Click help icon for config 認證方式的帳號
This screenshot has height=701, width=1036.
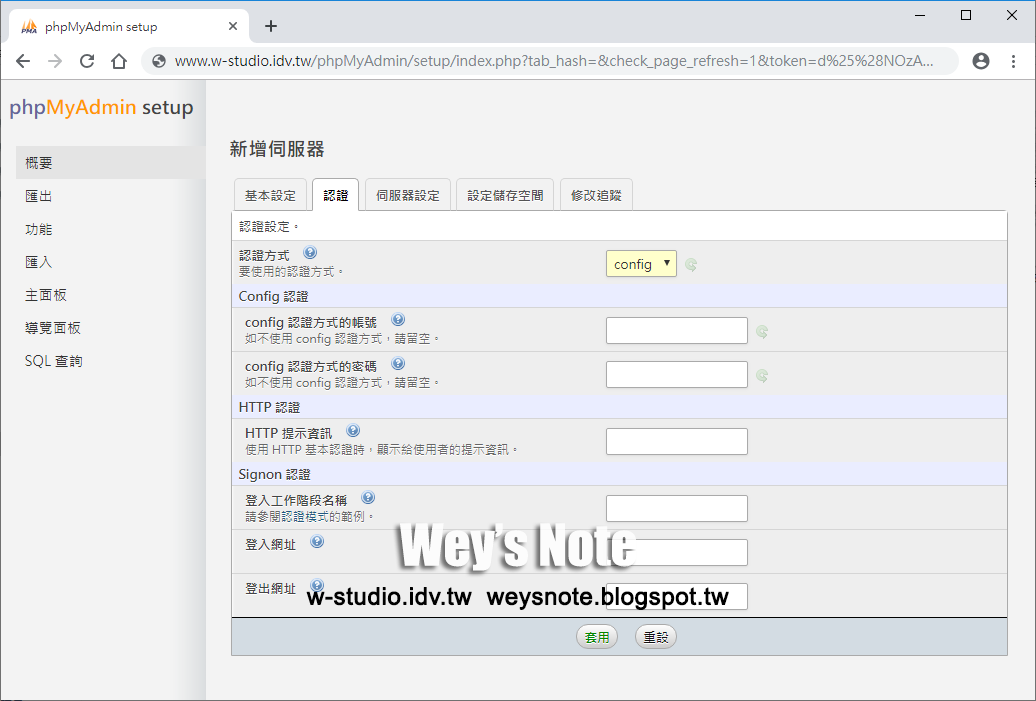(398, 320)
